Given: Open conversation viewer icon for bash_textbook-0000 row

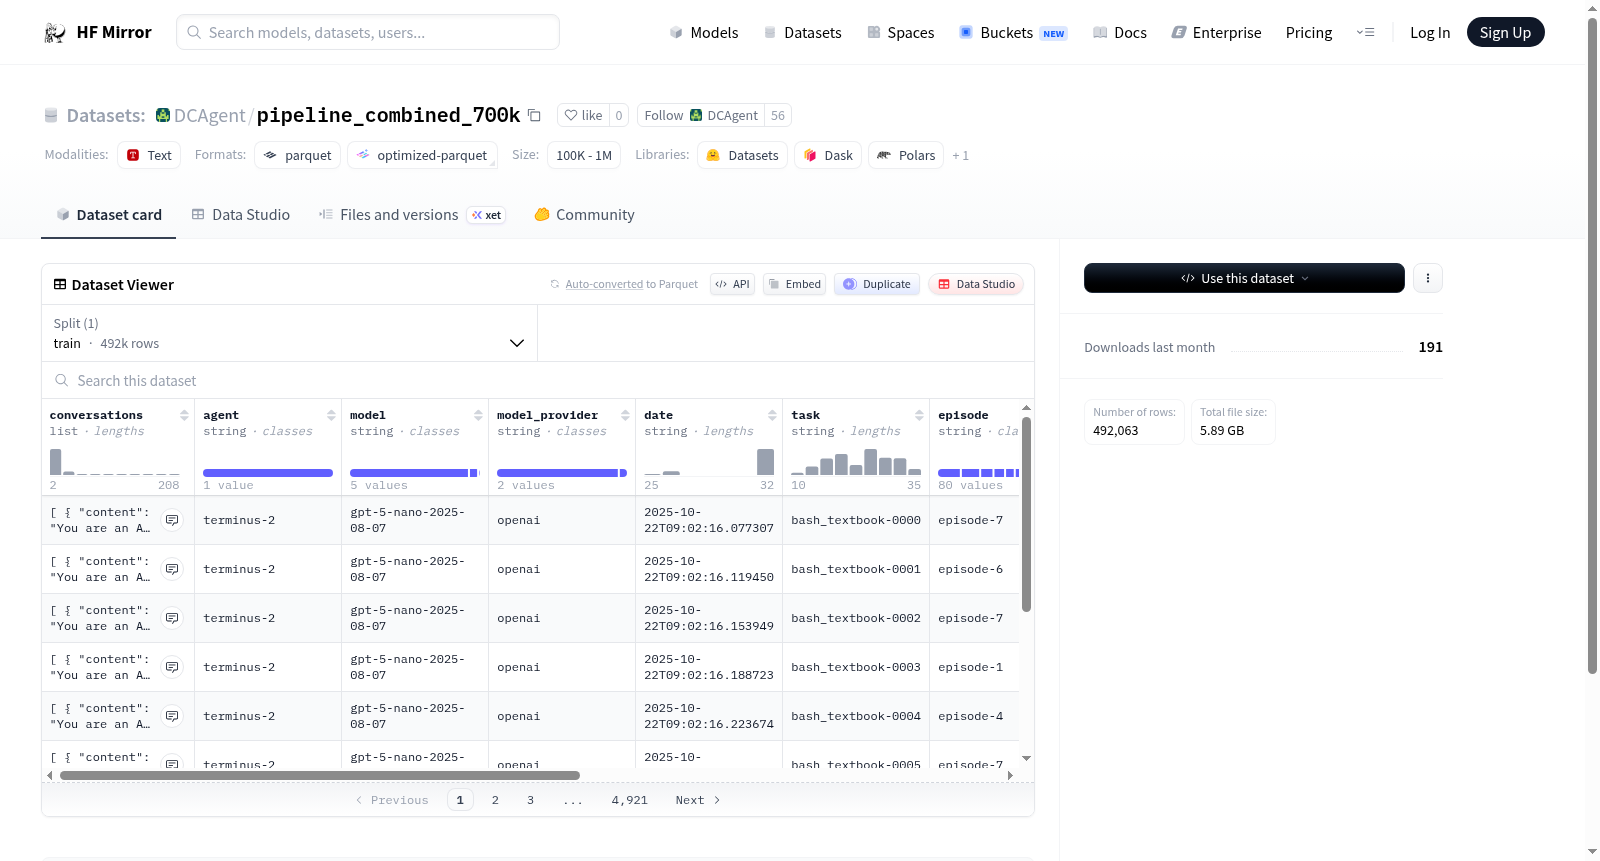Looking at the screenshot, I should (x=172, y=520).
